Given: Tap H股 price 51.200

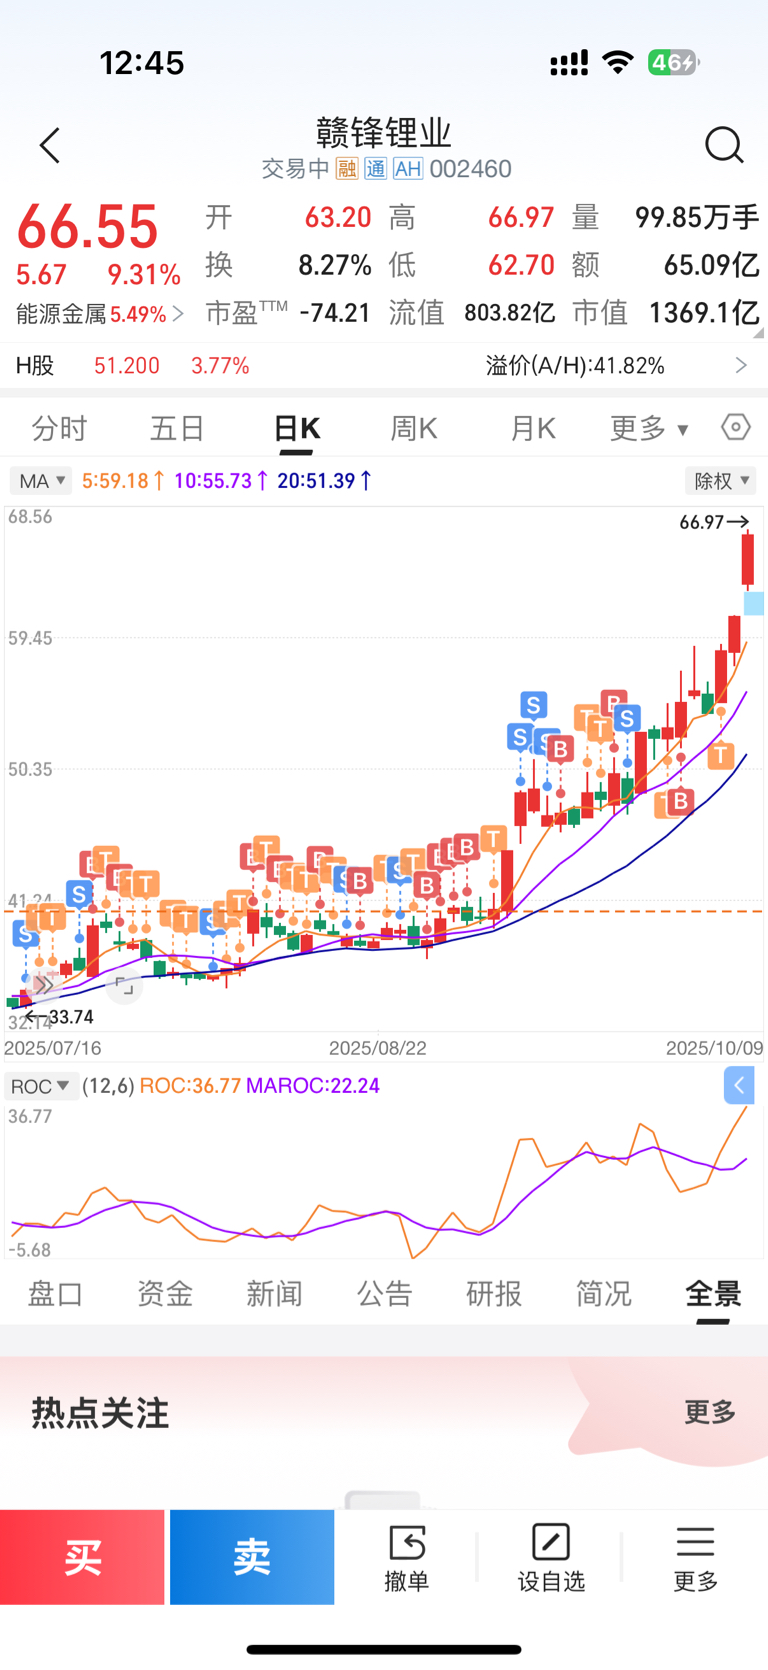Looking at the screenshot, I should [x=127, y=366].
